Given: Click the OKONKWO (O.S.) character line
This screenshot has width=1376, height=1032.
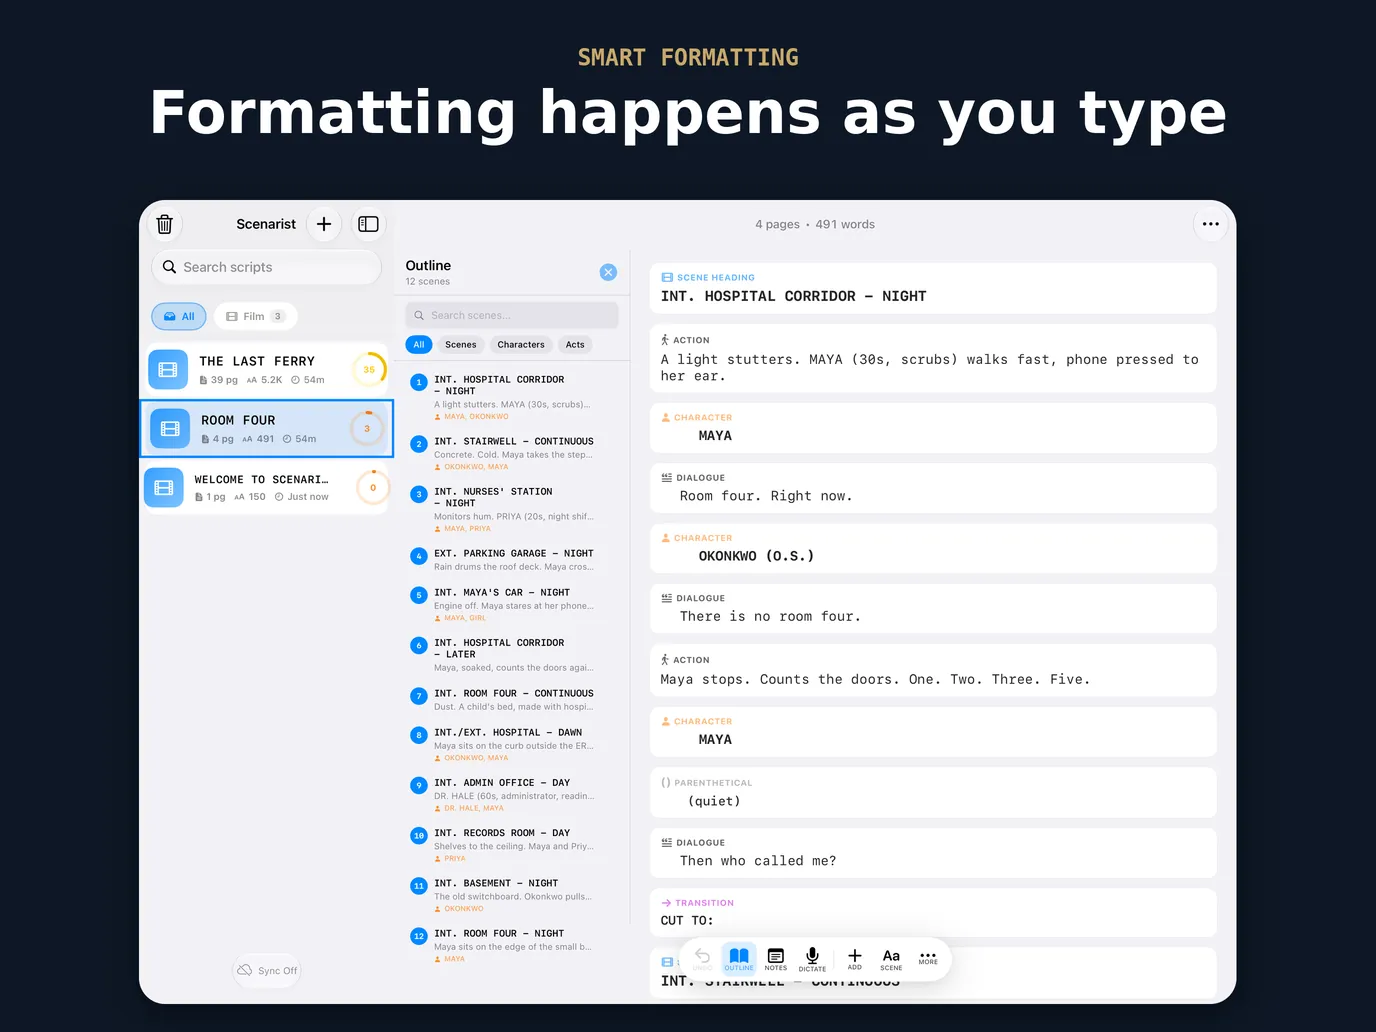Looking at the screenshot, I should (x=756, y=556).
